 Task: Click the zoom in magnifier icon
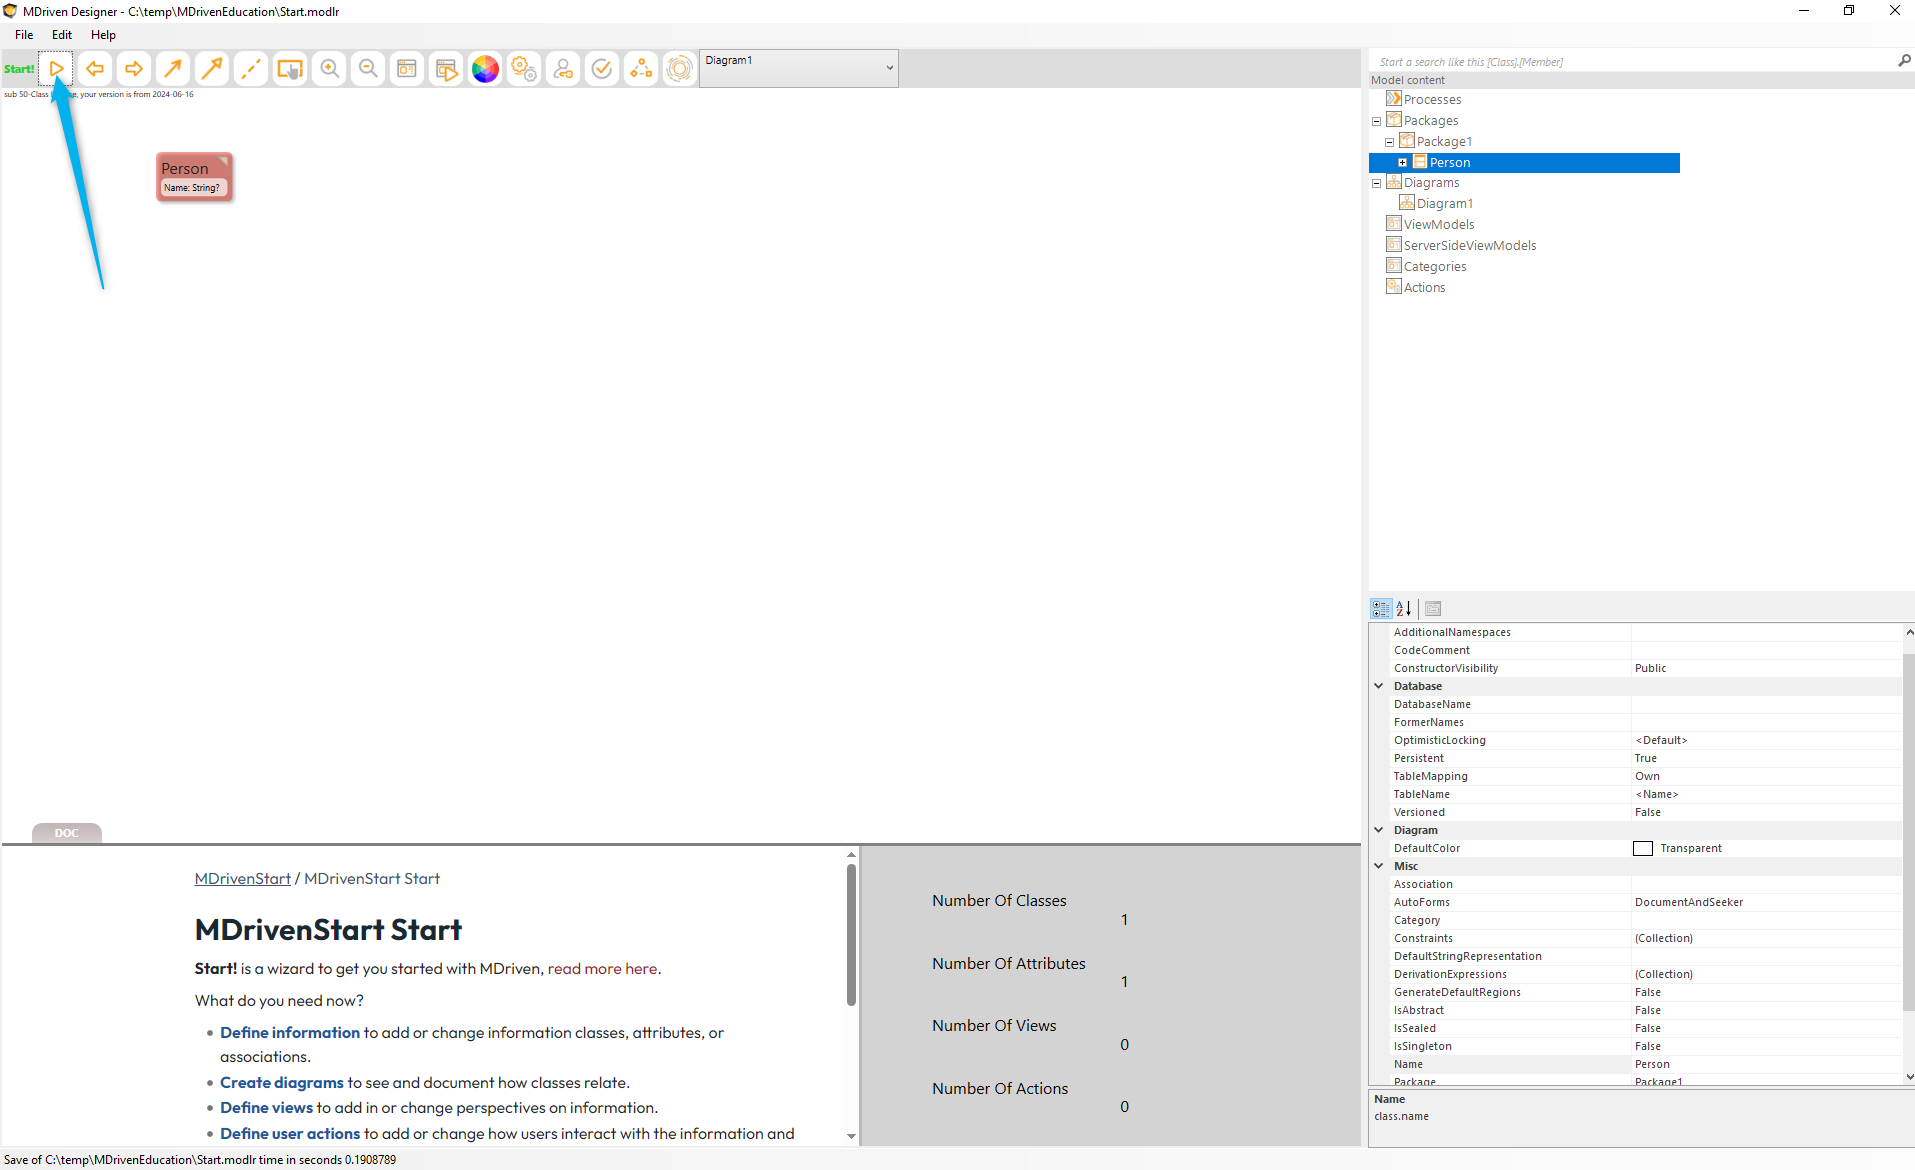[329, 69]
